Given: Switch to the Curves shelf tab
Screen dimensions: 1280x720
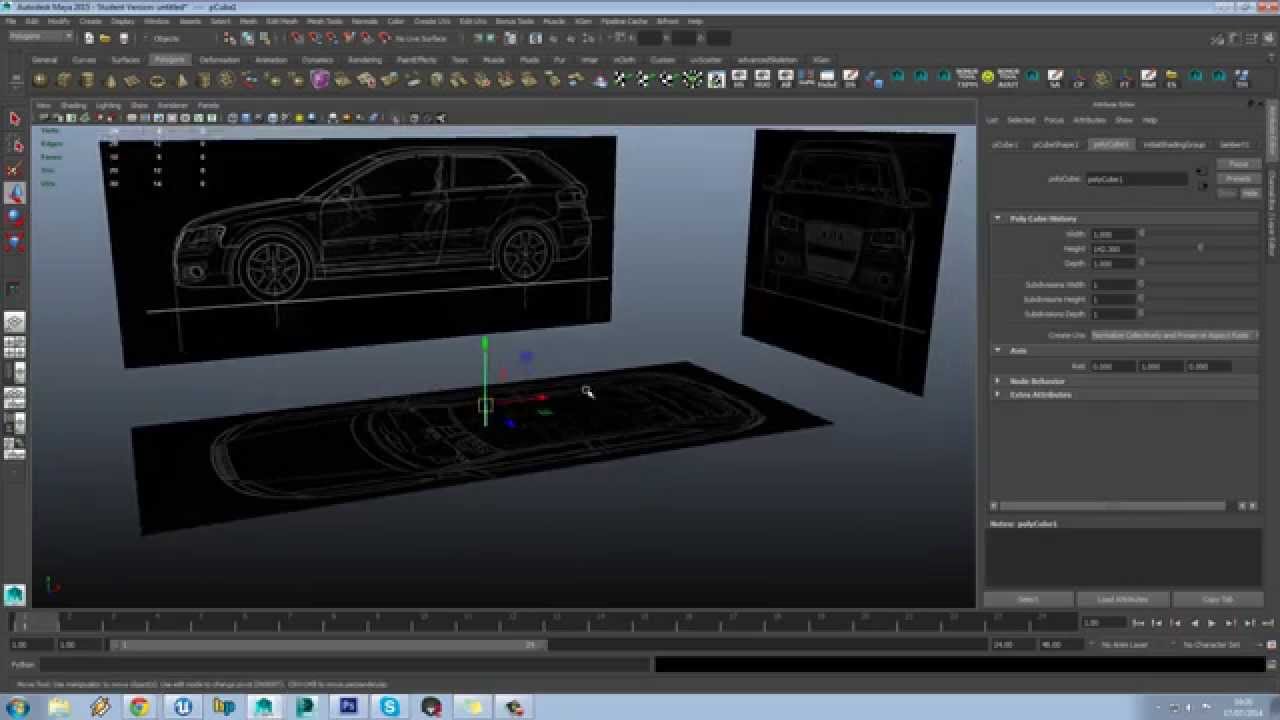Looking at the screenshot, I should point(84,60).
